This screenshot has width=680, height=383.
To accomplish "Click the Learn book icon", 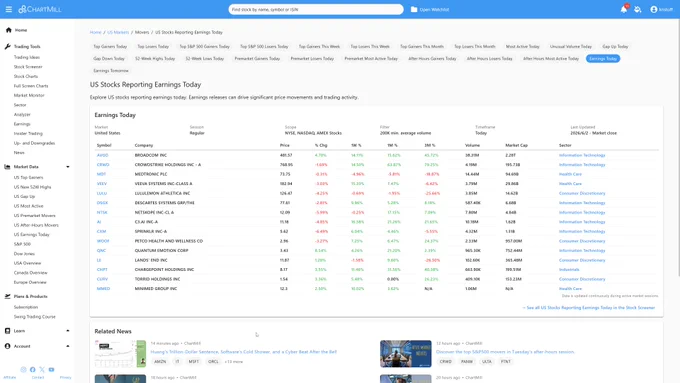I will (x=7, y=331).
